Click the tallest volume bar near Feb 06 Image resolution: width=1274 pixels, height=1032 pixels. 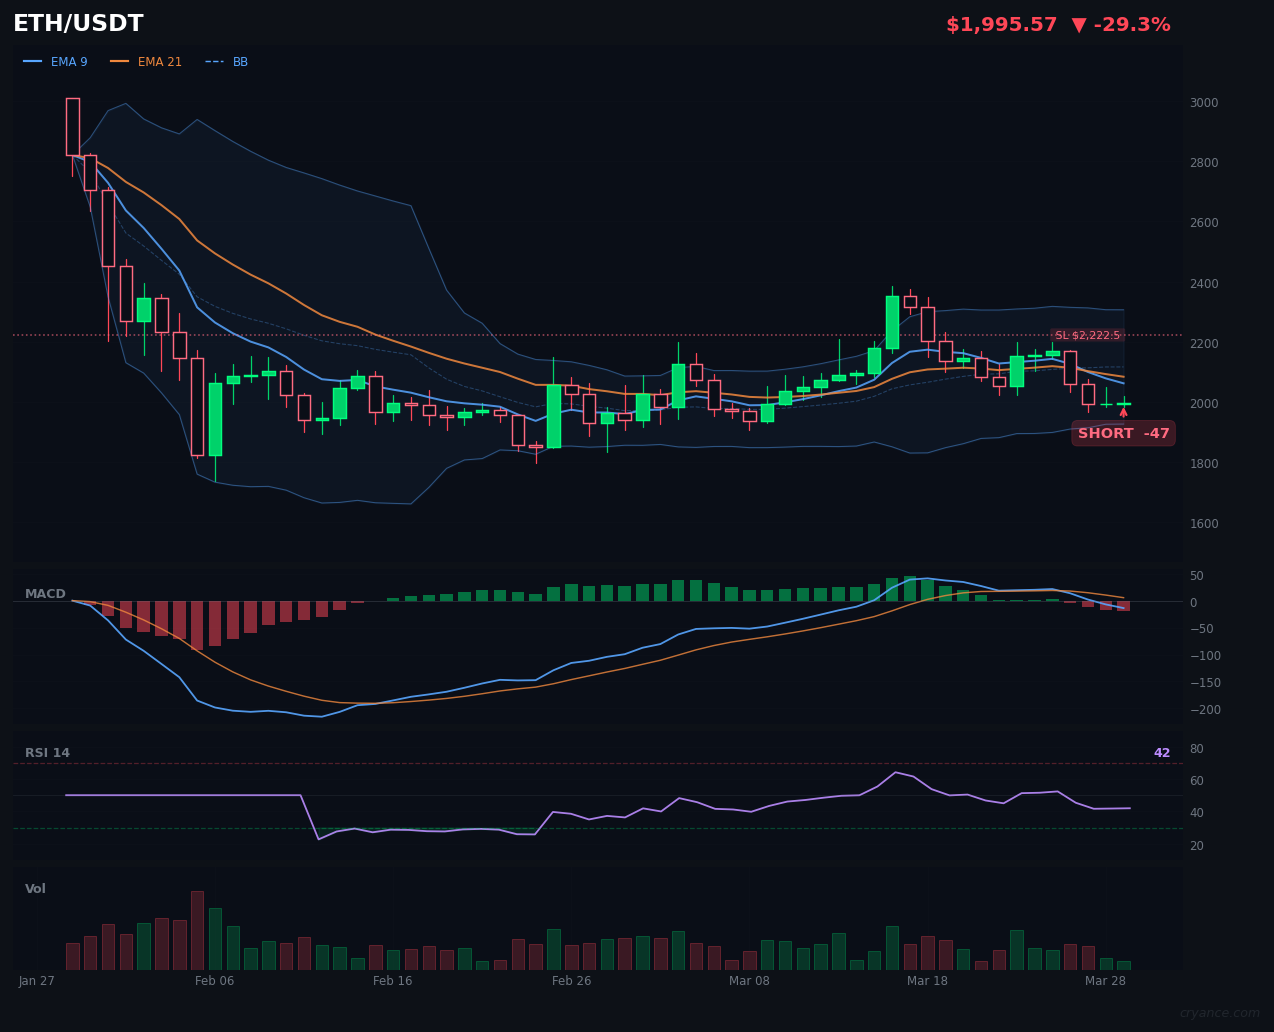(197, 930)
